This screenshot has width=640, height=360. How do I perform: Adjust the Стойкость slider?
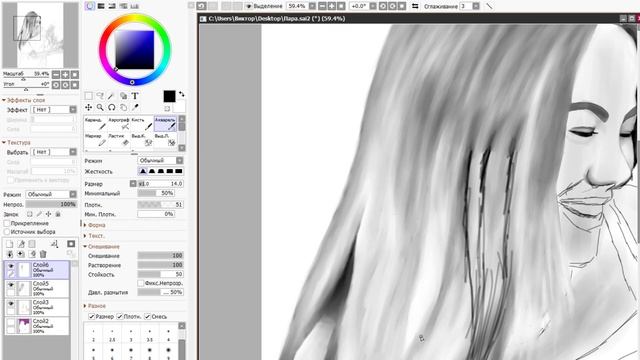(x=160, y=274)
